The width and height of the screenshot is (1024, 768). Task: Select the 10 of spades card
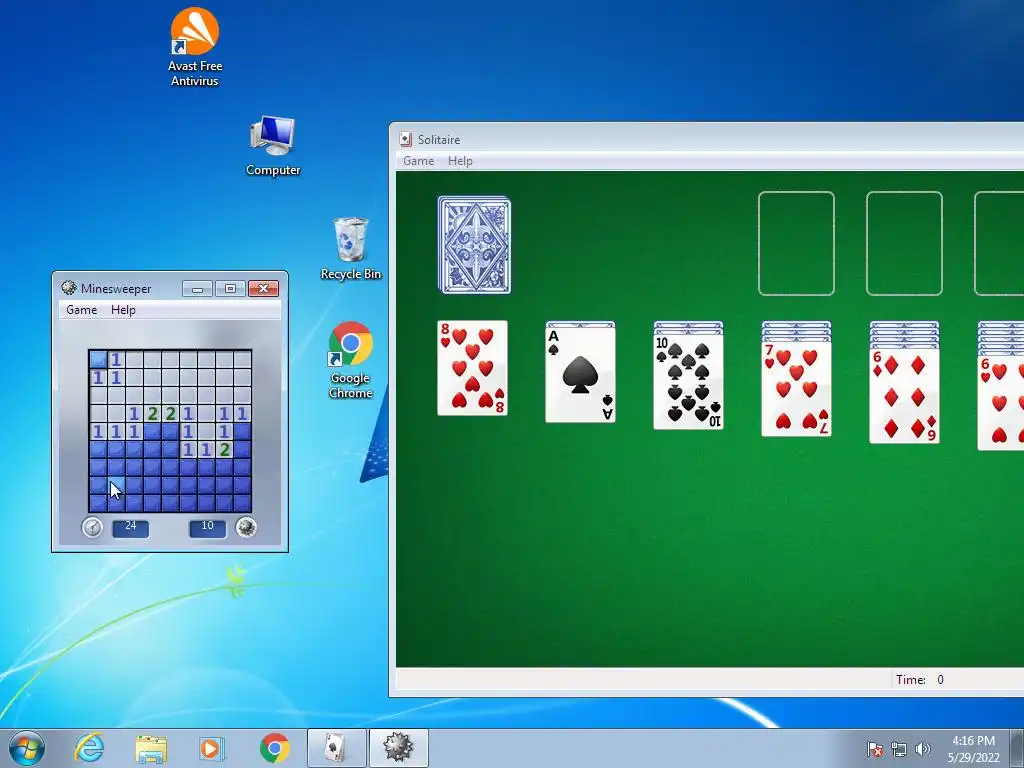[688, 381]
